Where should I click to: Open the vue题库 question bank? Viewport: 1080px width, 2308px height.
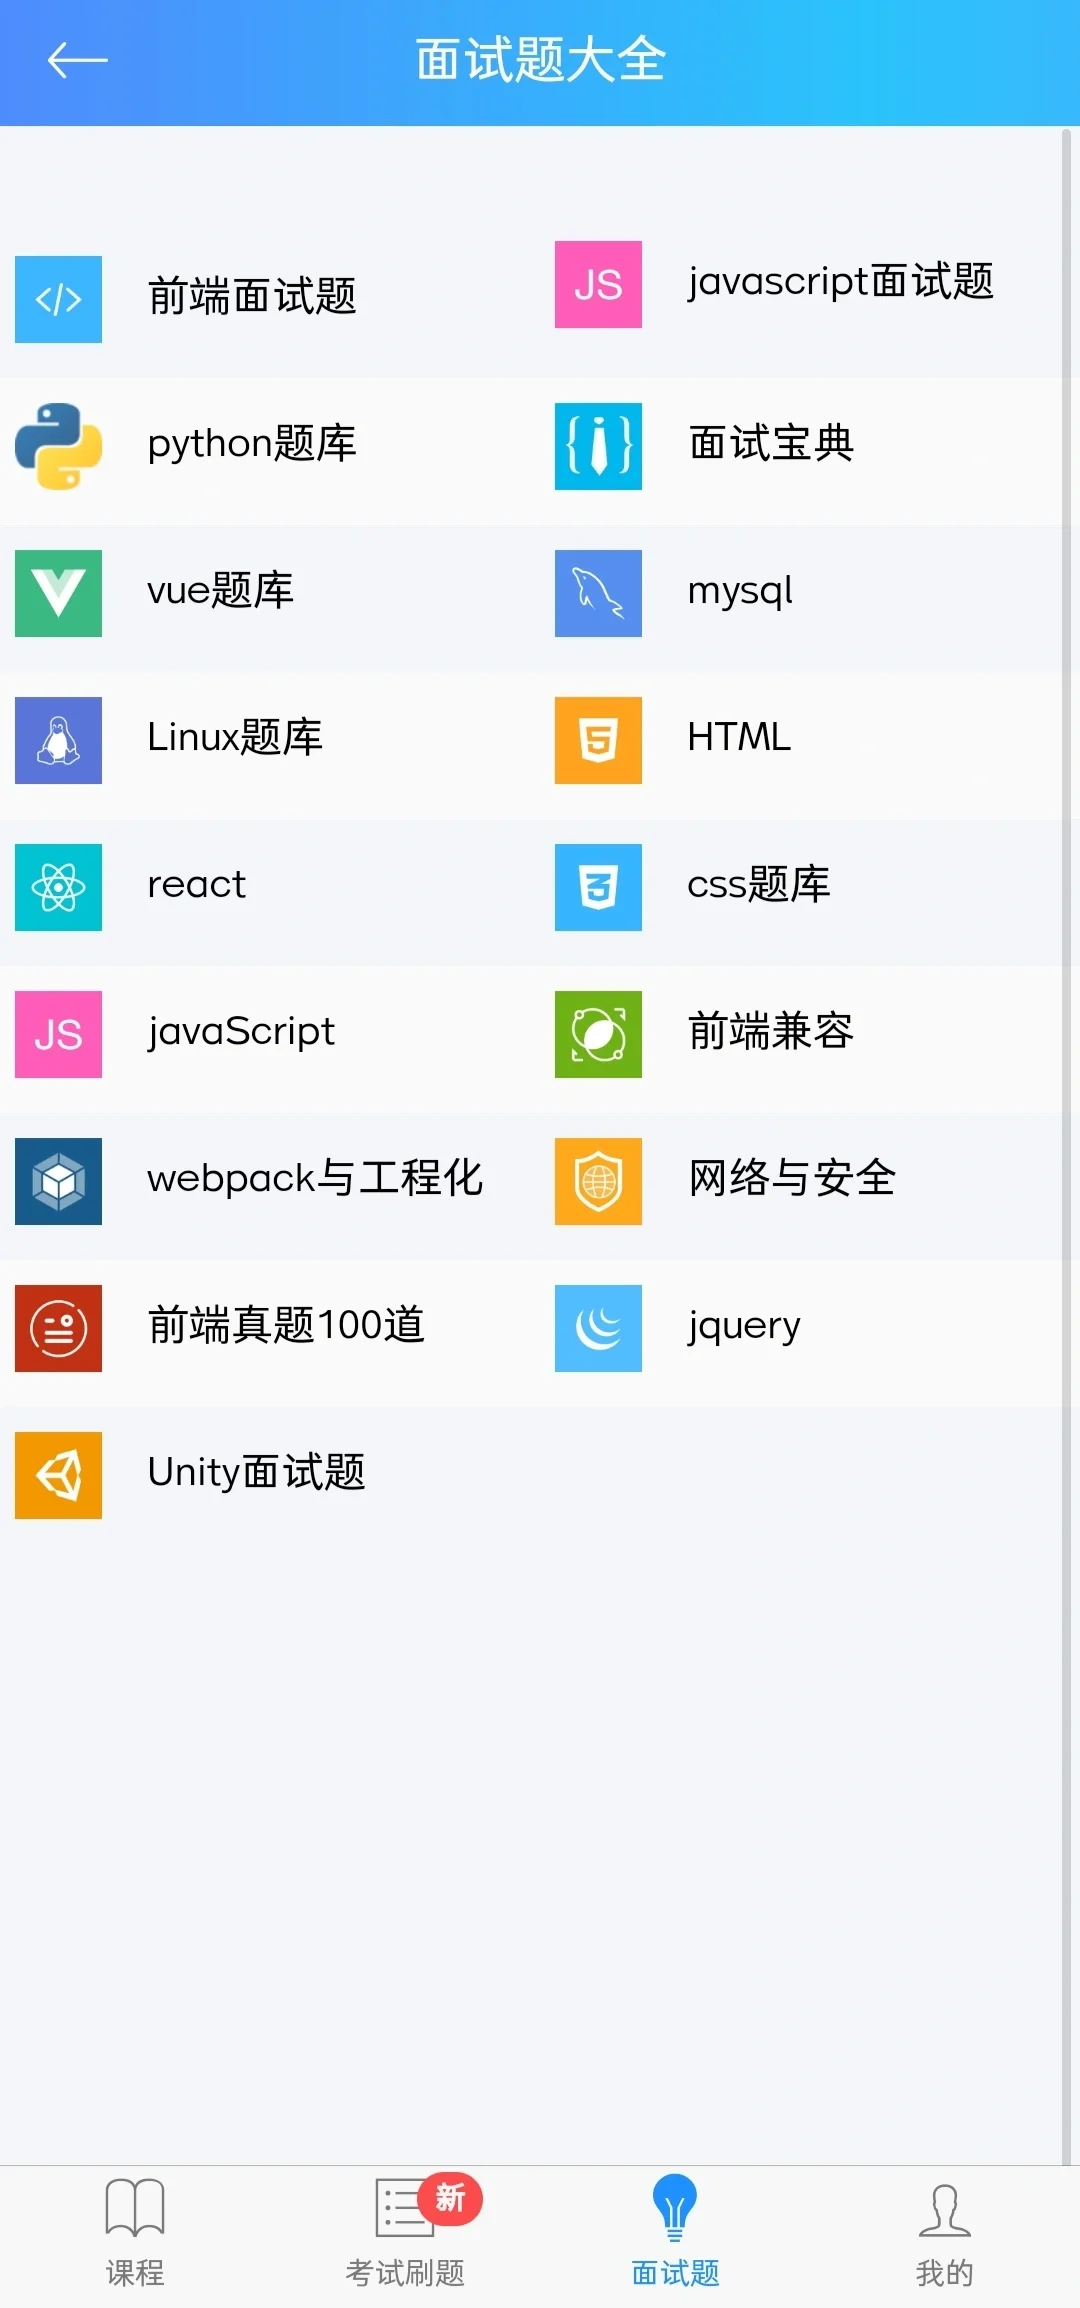[x=220, y=590]
